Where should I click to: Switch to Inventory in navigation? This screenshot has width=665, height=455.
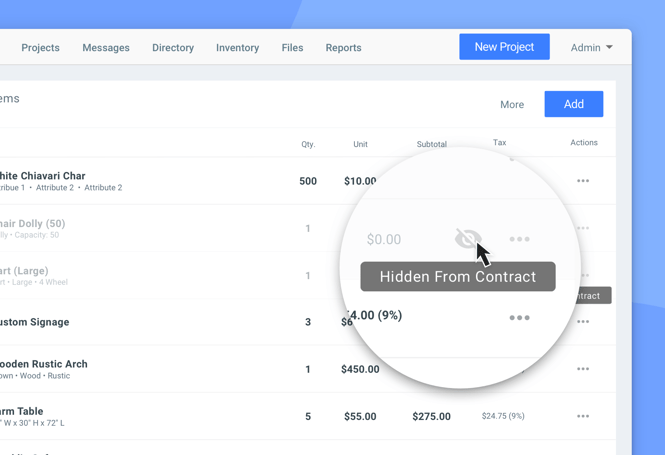point(238,47)
